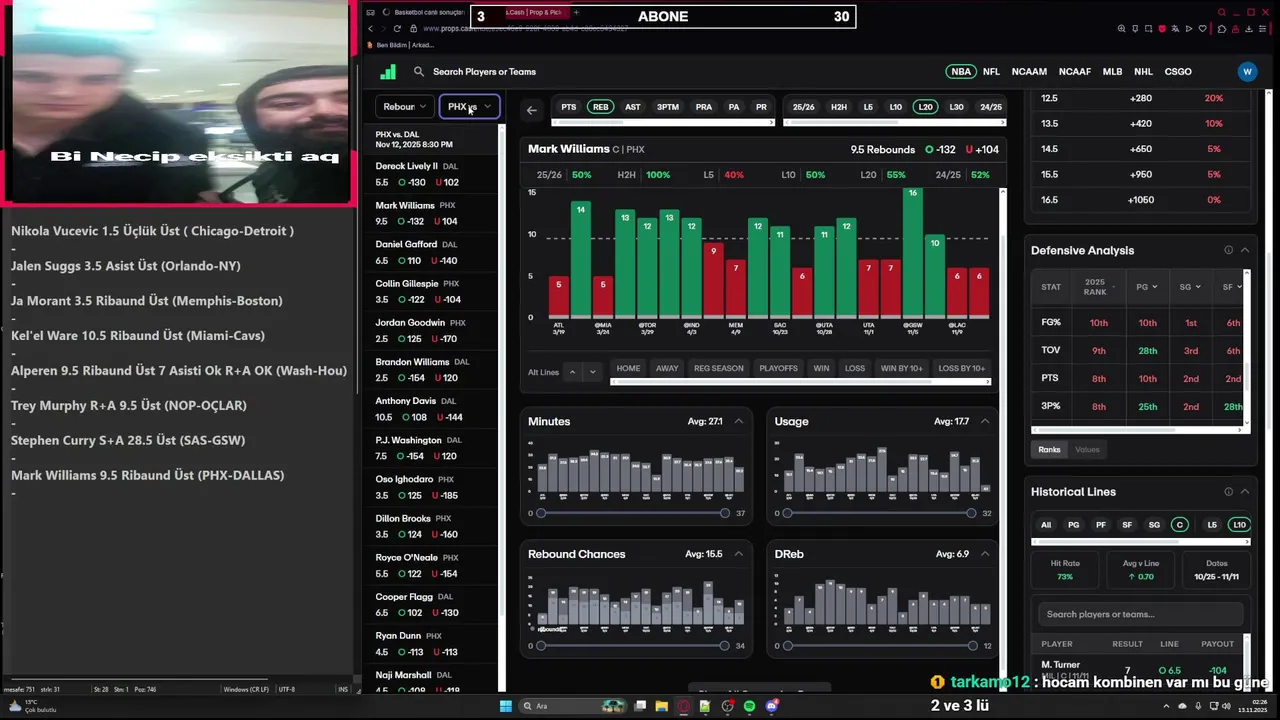Toggle HOME game filter
The height and width of the screenshot is (720, 1280).
[x=628, y=368]
